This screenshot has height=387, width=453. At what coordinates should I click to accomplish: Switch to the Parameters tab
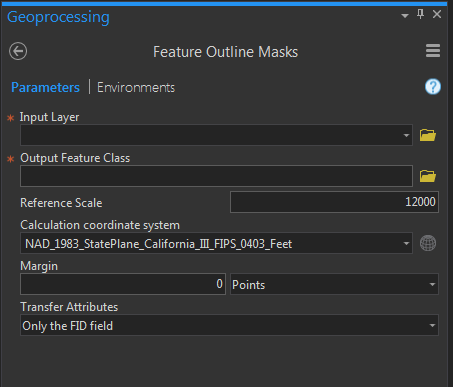point(45,87)
